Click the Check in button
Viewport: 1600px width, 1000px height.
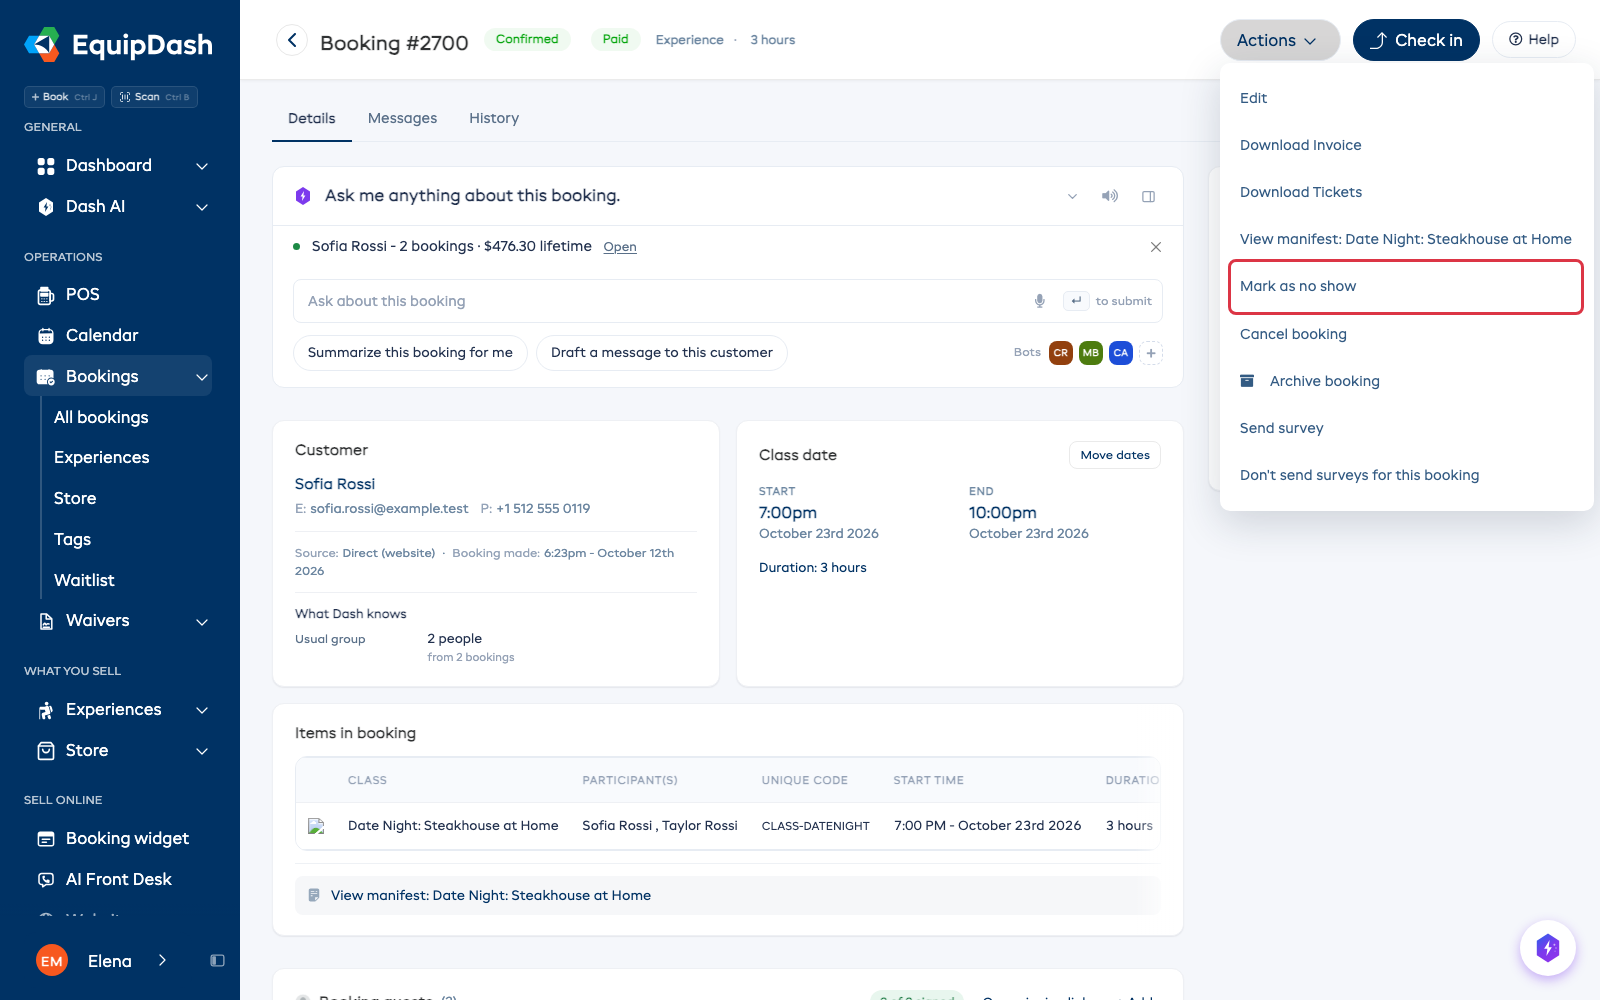(1416, 40)
